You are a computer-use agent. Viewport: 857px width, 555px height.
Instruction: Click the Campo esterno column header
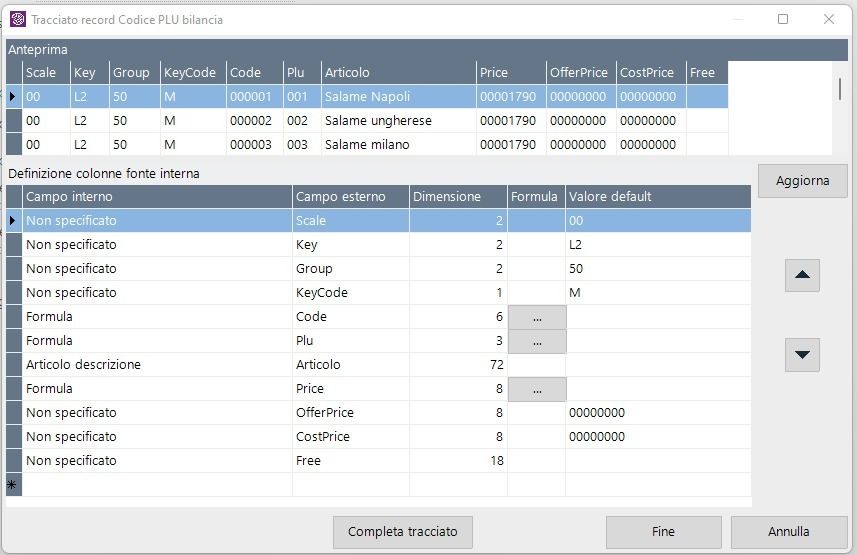click(x=351, y=197)
